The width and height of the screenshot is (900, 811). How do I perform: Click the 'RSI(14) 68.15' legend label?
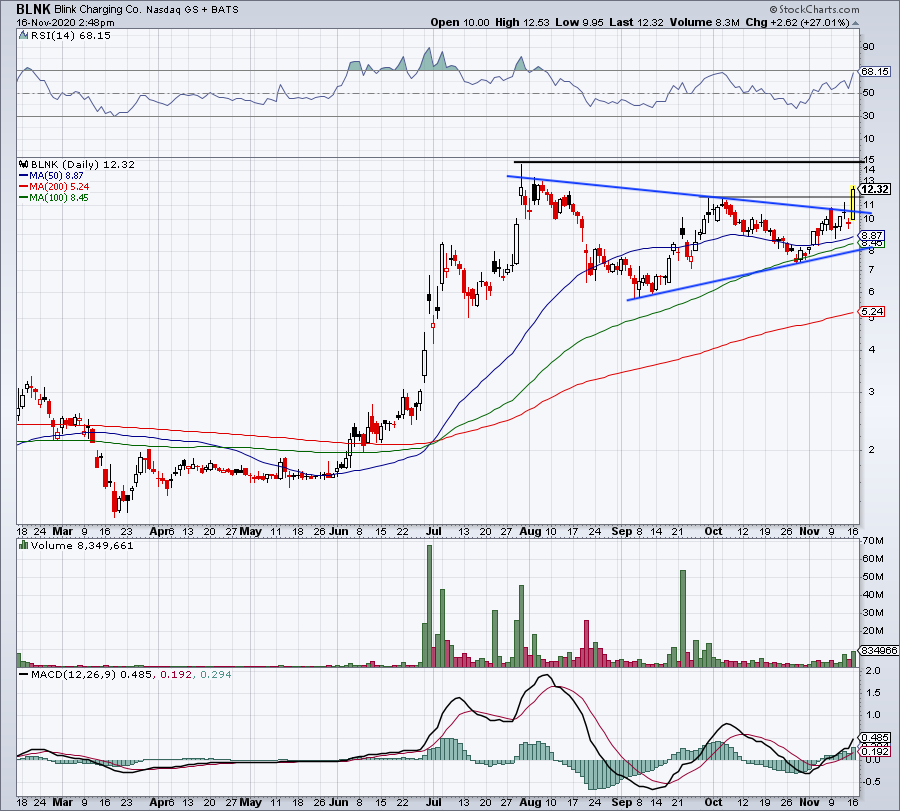pyautogui.click(x=71, y=36)
